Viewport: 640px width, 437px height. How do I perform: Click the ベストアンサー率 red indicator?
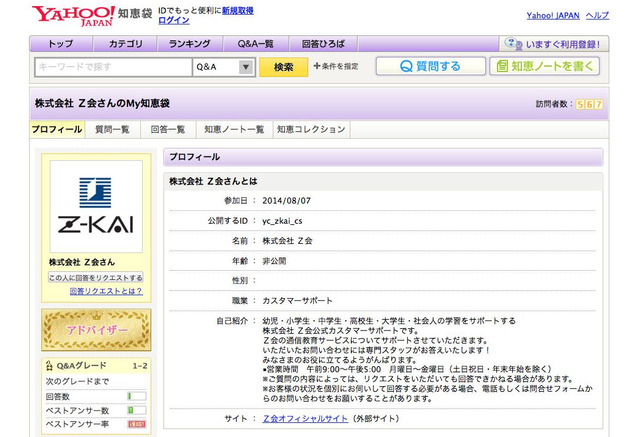pyautogui.click(x=137, y=424)
